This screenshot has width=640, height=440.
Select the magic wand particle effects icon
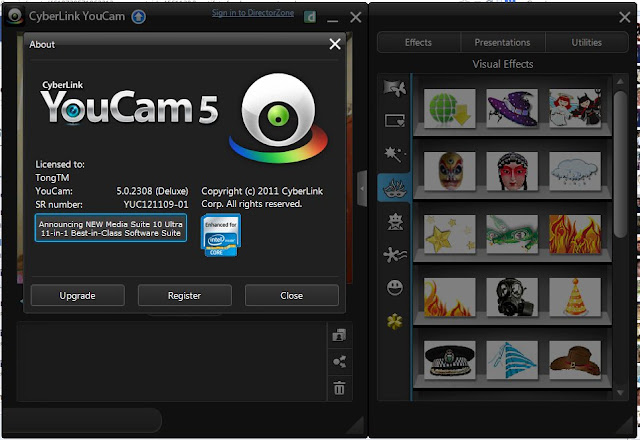pos(395,154)
